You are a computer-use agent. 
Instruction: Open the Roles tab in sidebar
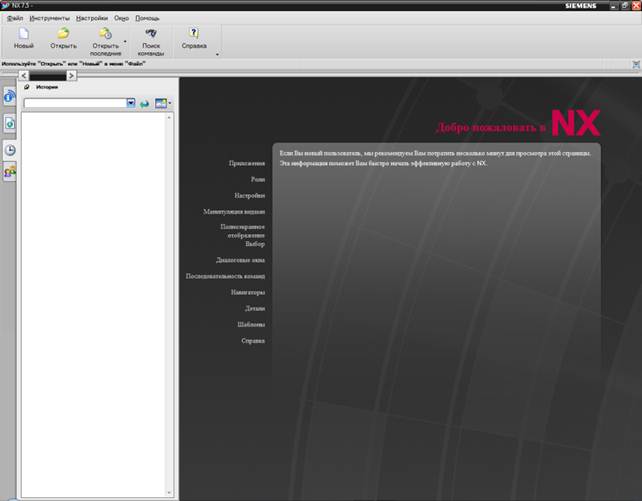(9, 172)
